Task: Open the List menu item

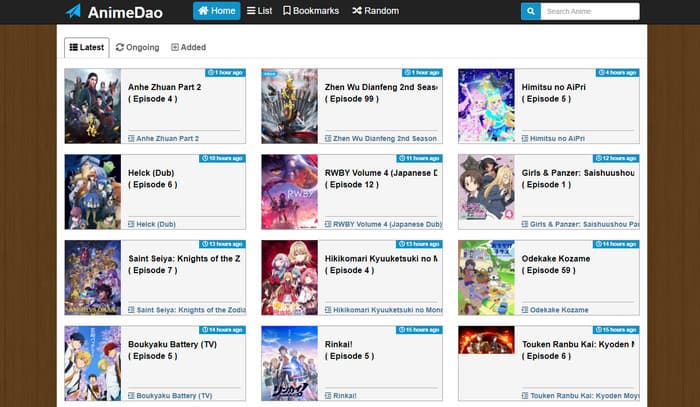Action: (x=259, y=11)
